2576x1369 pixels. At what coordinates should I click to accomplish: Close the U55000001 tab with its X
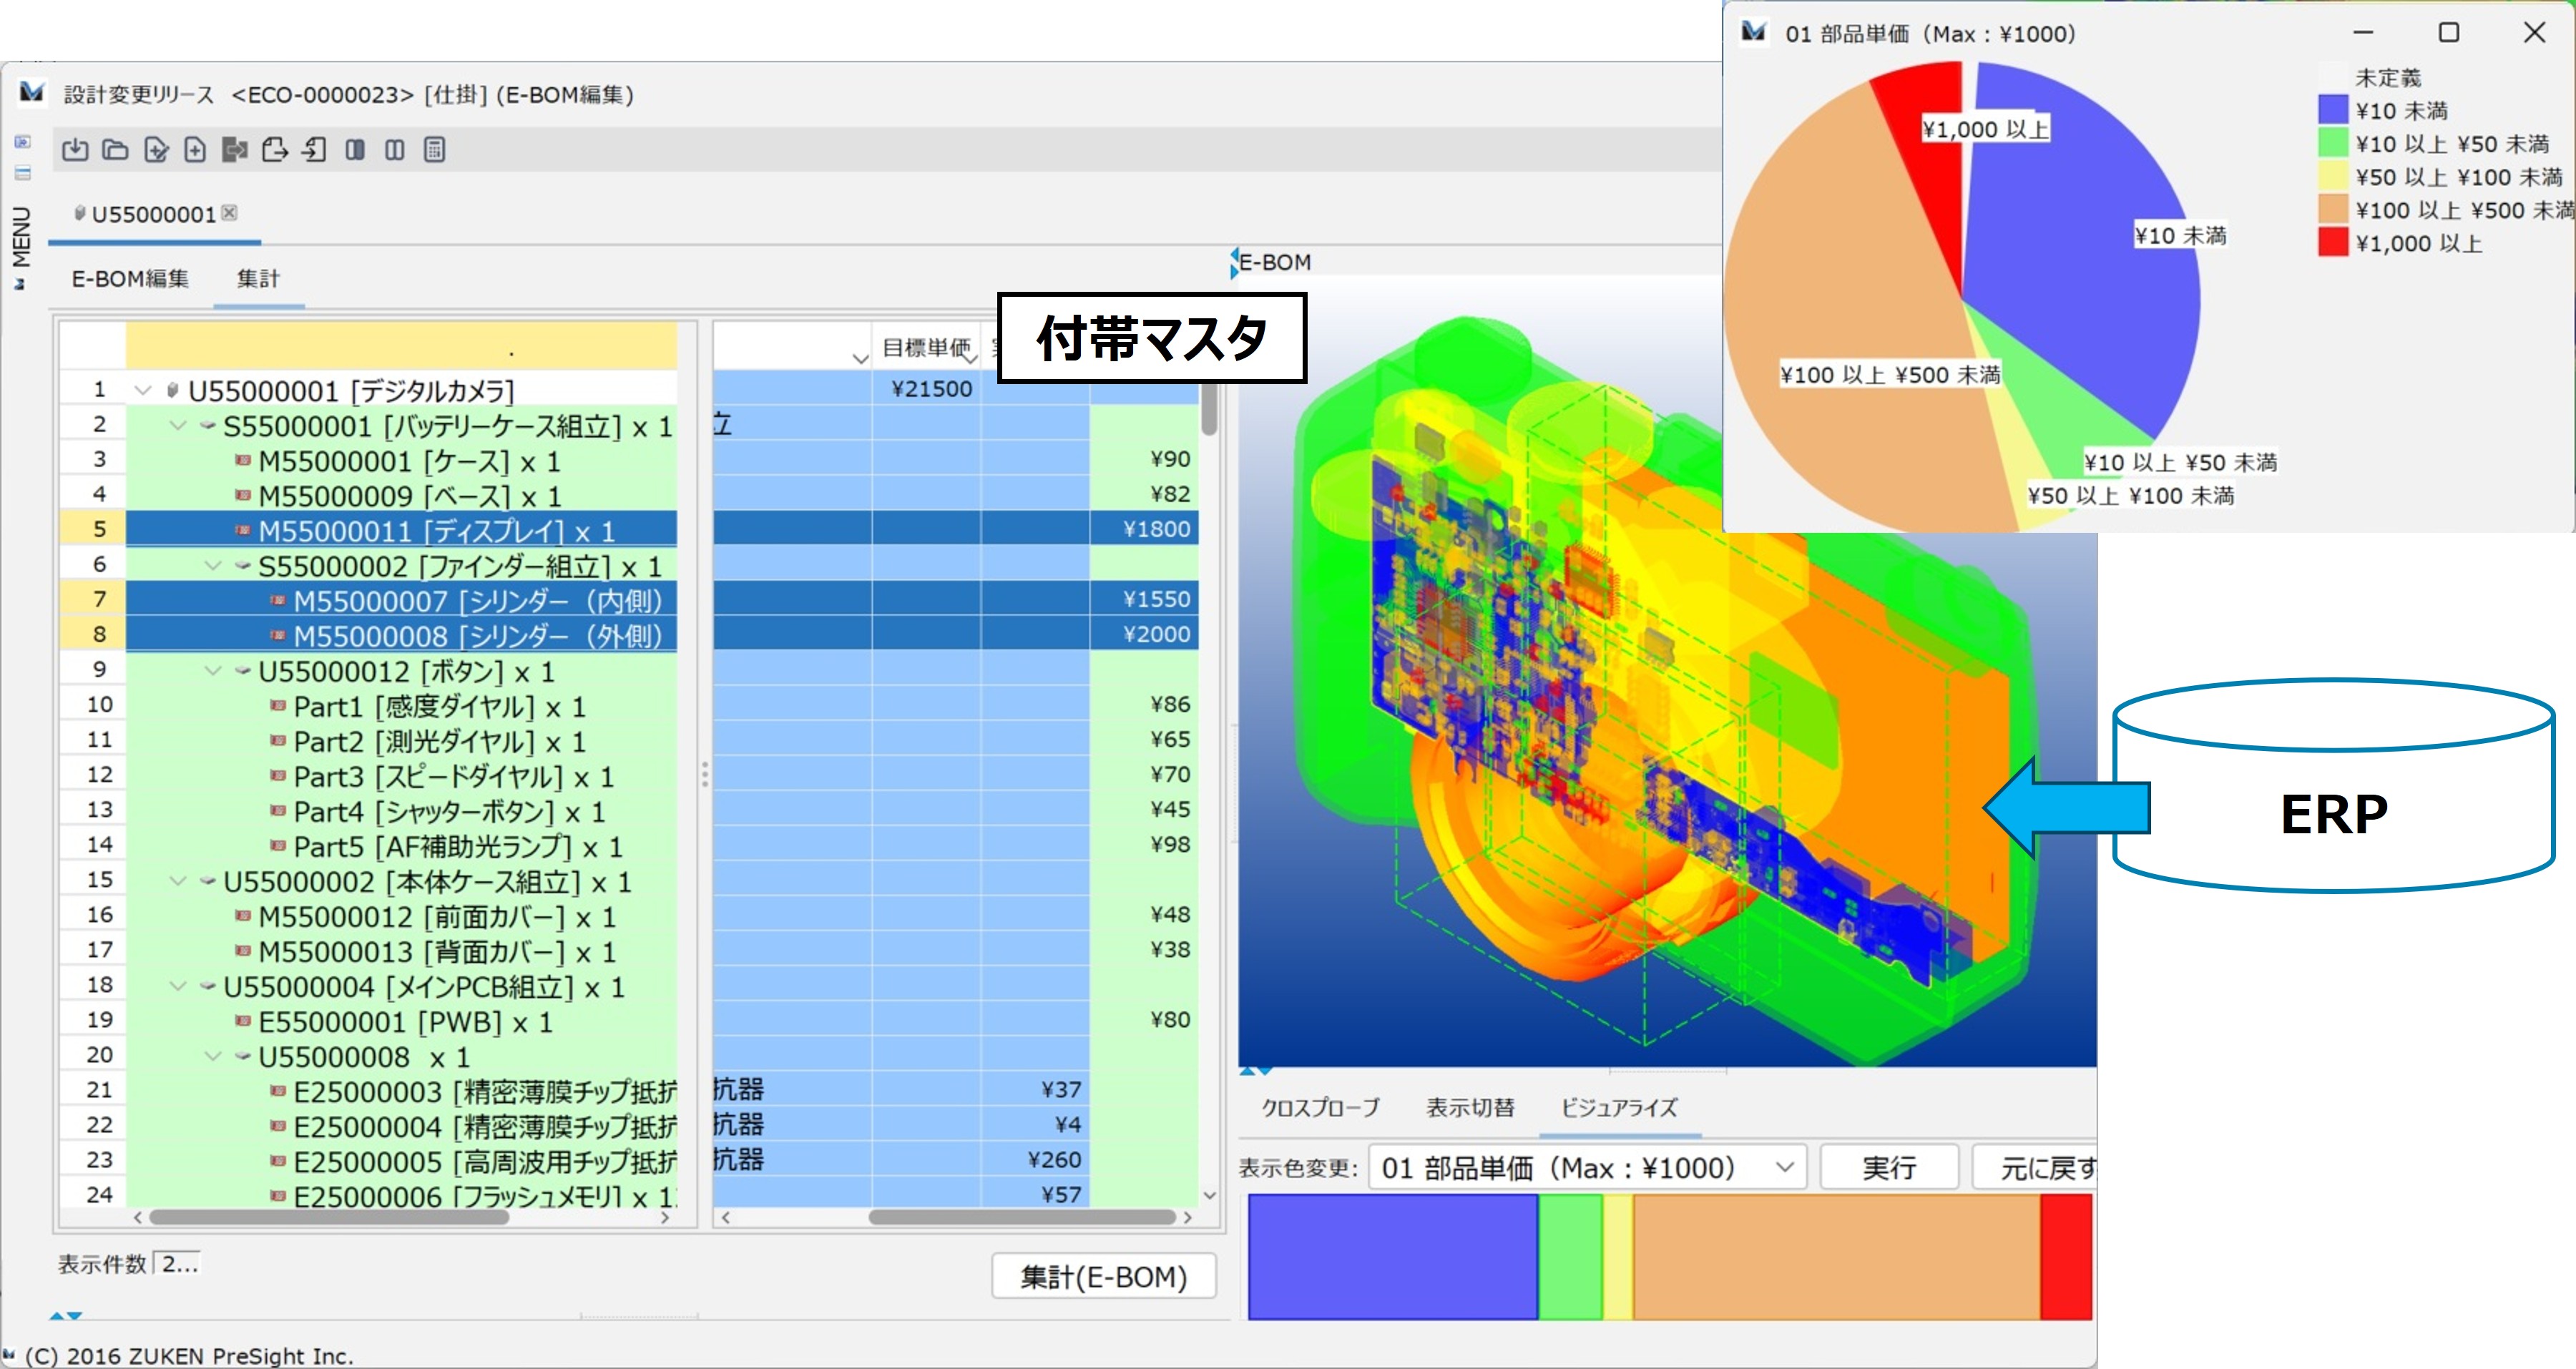230,212
